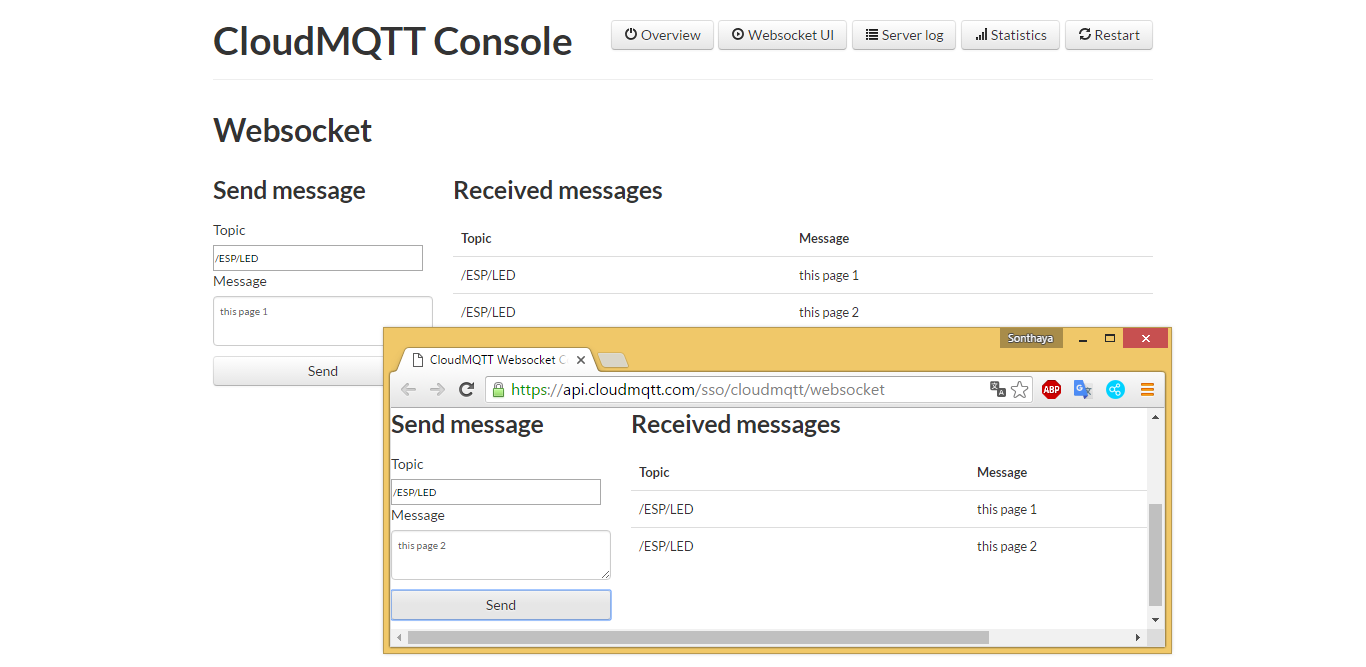Open a new tab in Chrome
1366x667 pixels.
point(612,361)
